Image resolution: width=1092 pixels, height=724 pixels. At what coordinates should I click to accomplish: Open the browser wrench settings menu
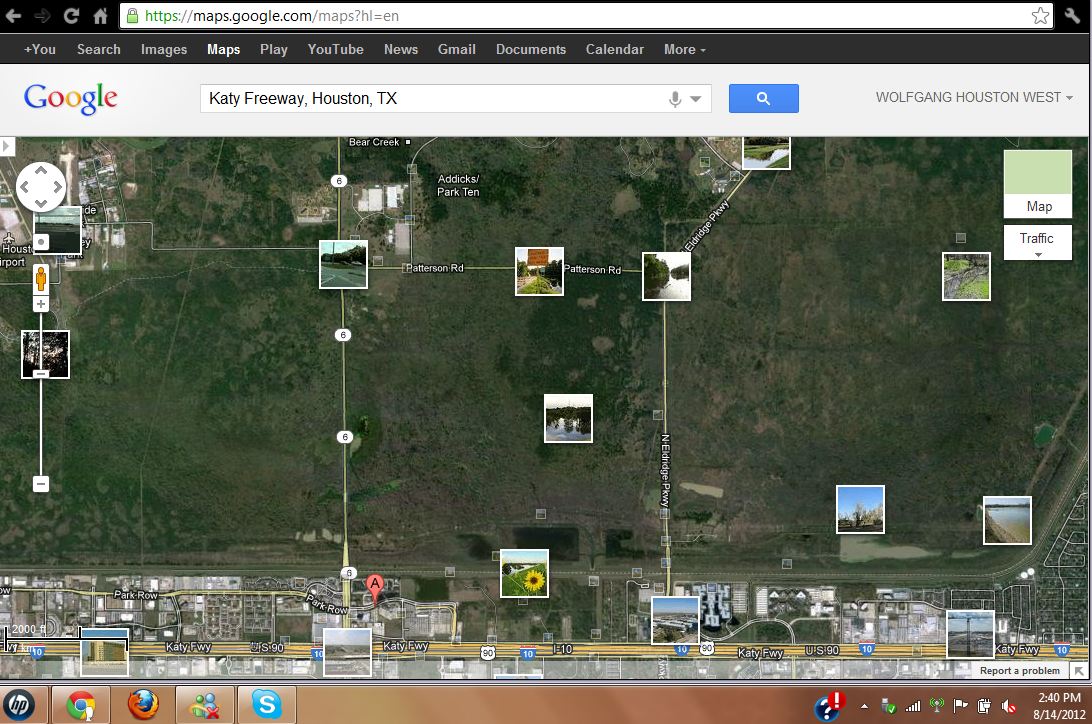pyautogui.click(x=1072, y=15)
